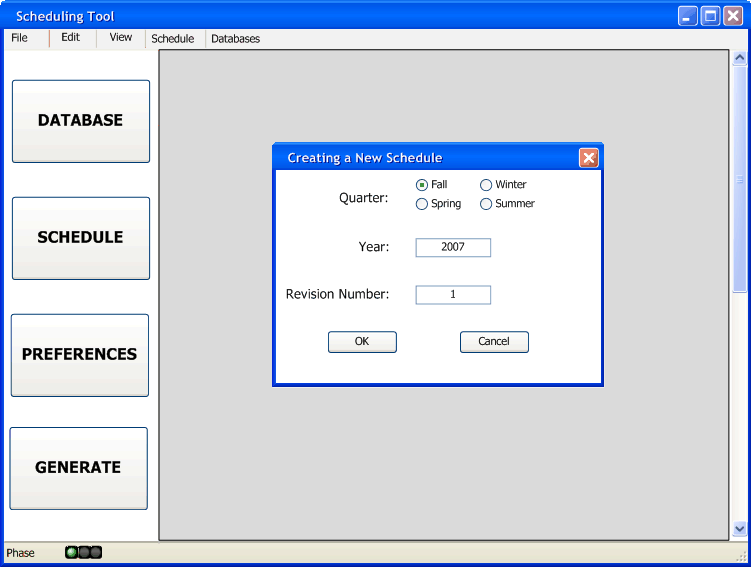The height and width of the screenshot is (567, 752).
Task: Choose the Spring quarter option
Action: click(x=422, y=204)
